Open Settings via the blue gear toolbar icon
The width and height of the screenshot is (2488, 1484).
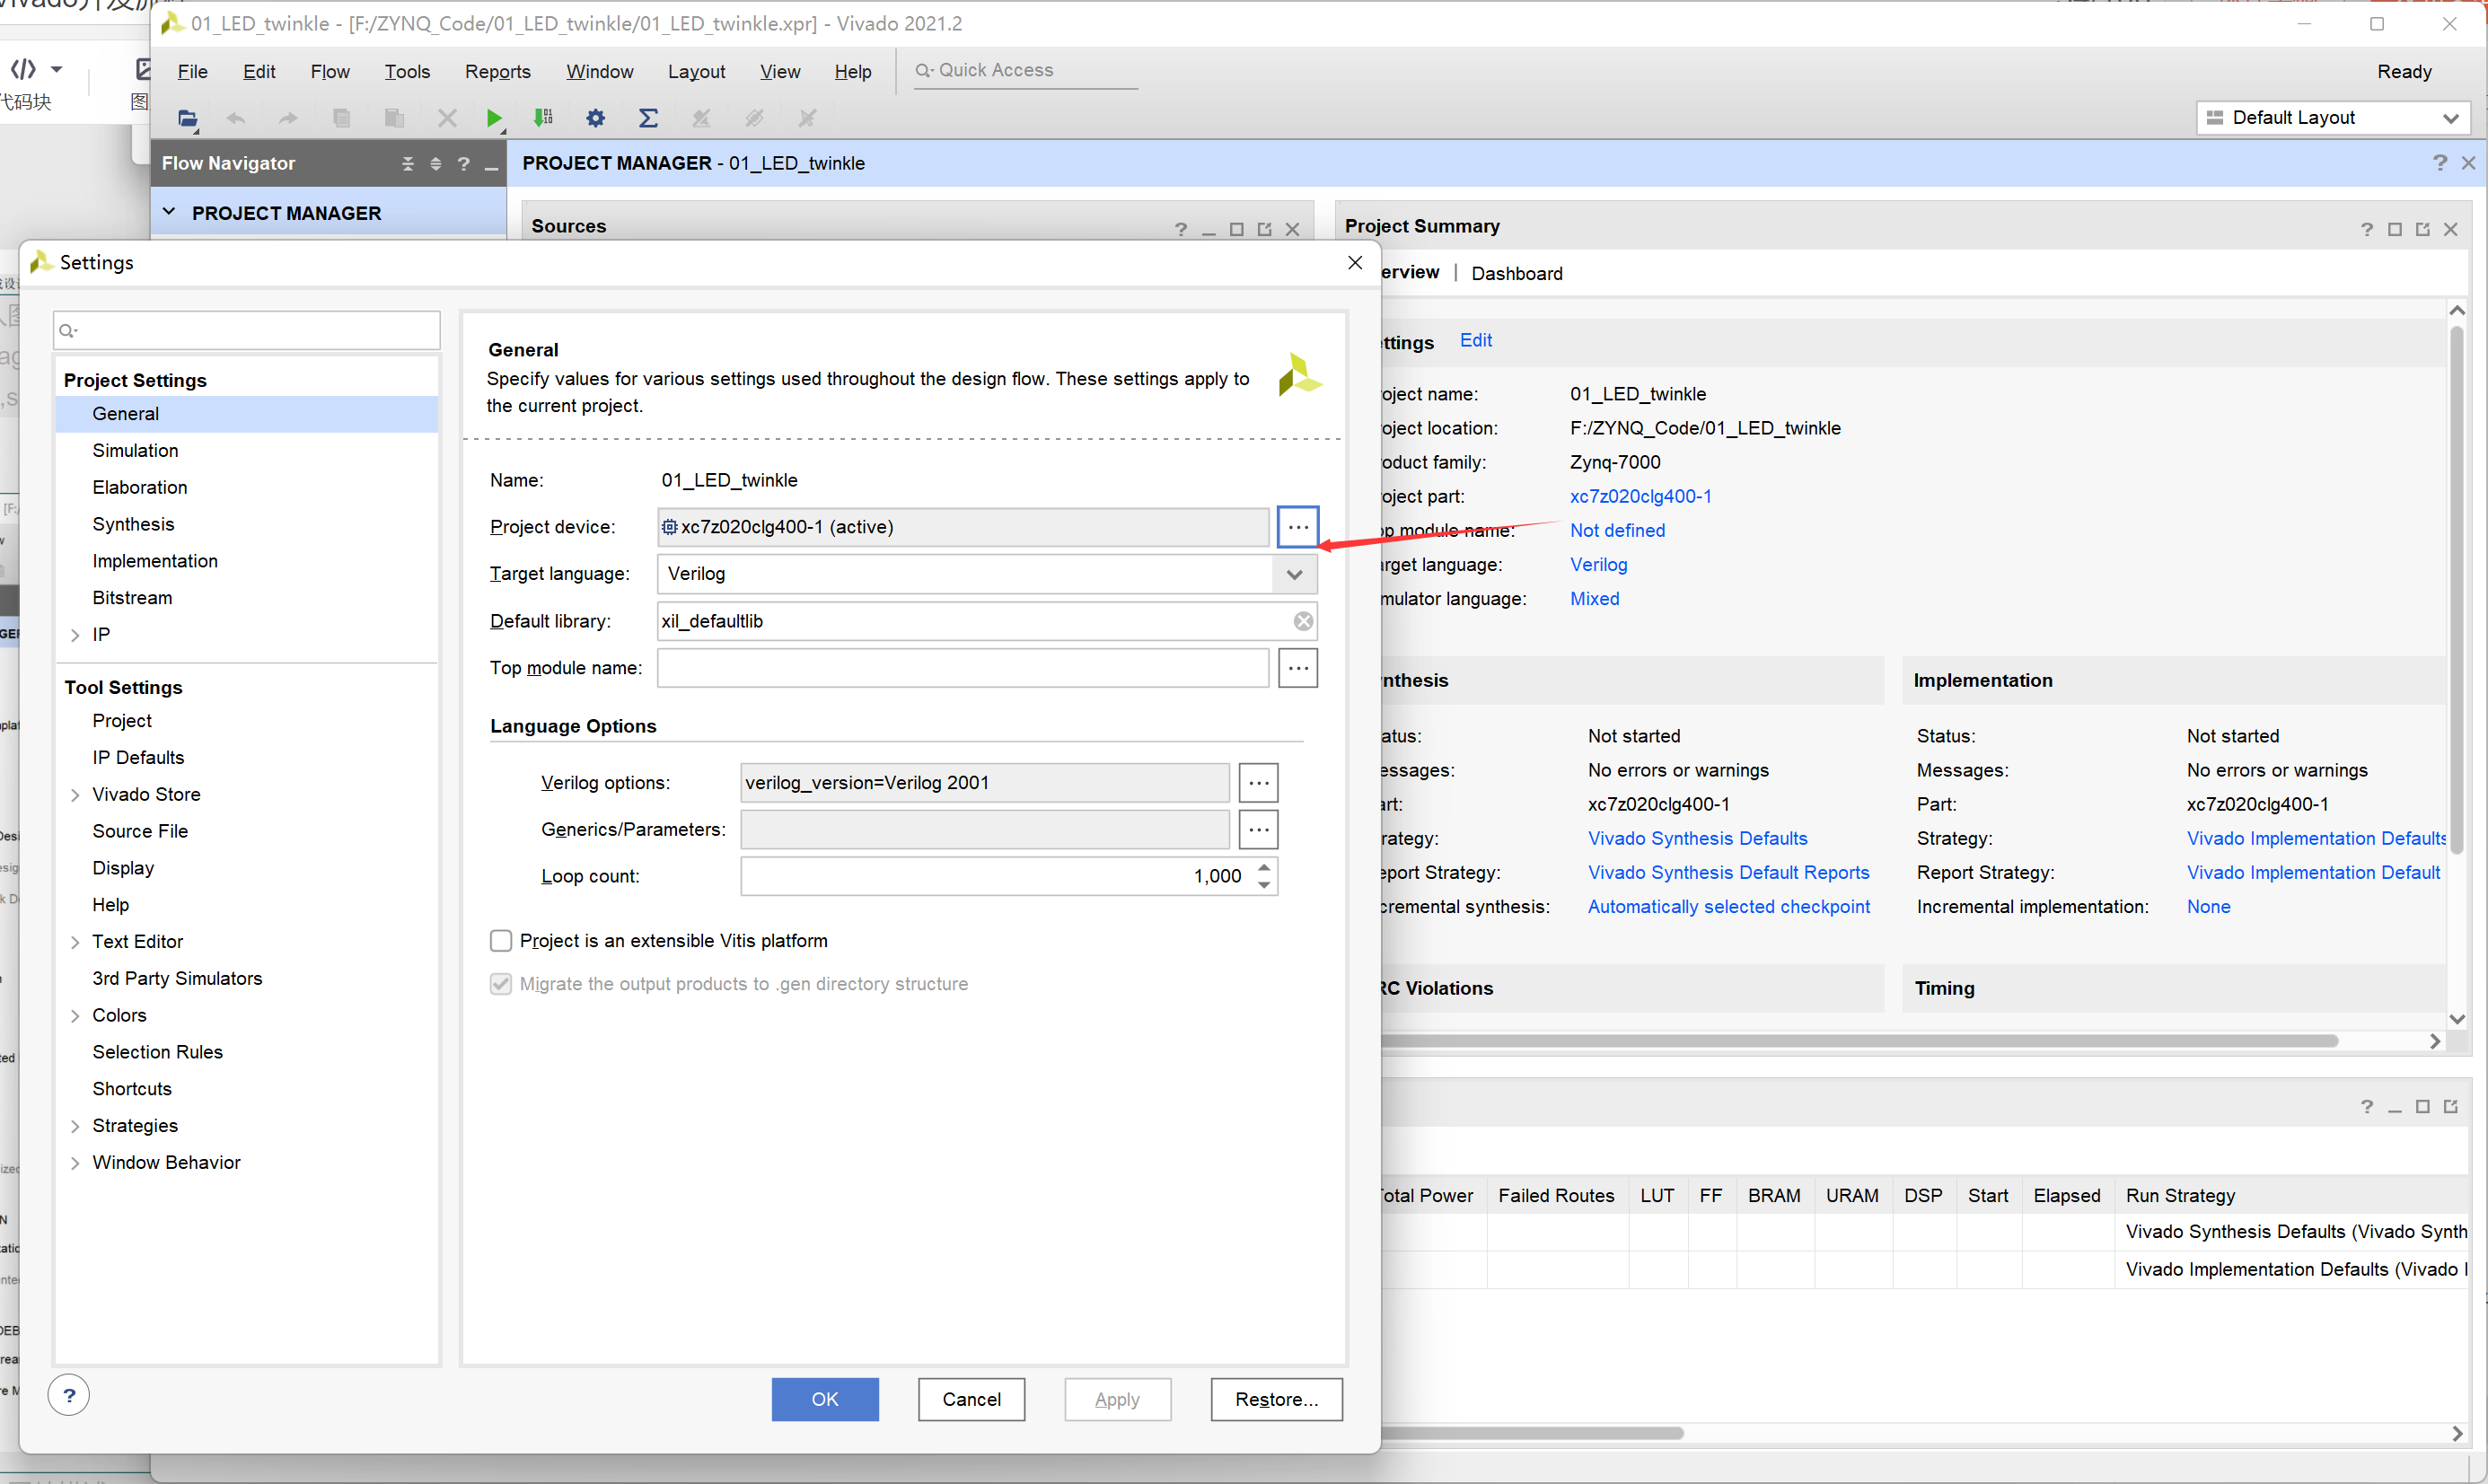[596, 118]
